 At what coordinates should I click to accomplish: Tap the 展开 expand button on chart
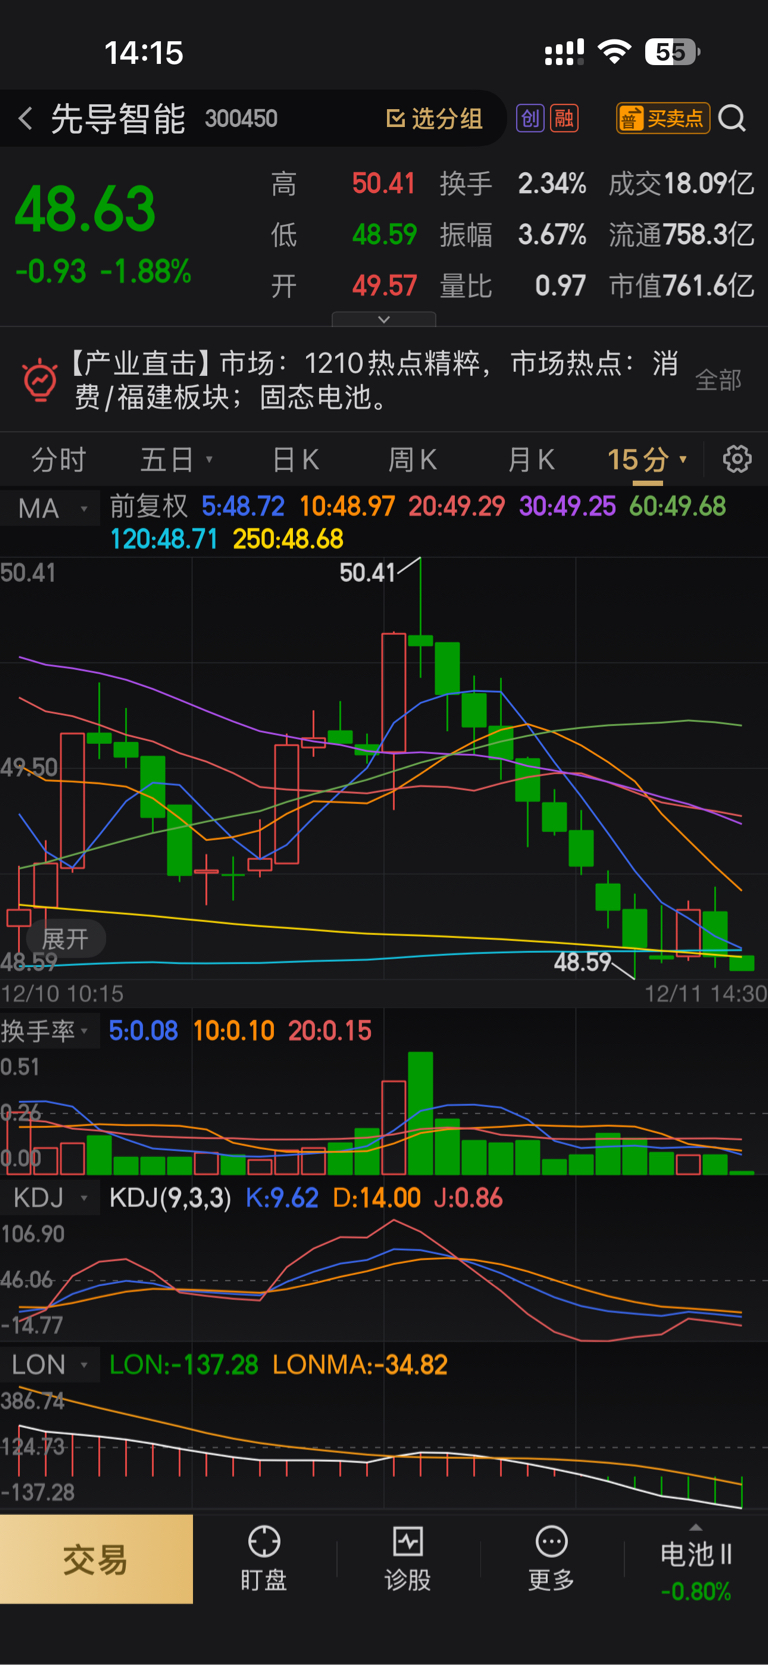pyautogui.click(x=65, y=939)
